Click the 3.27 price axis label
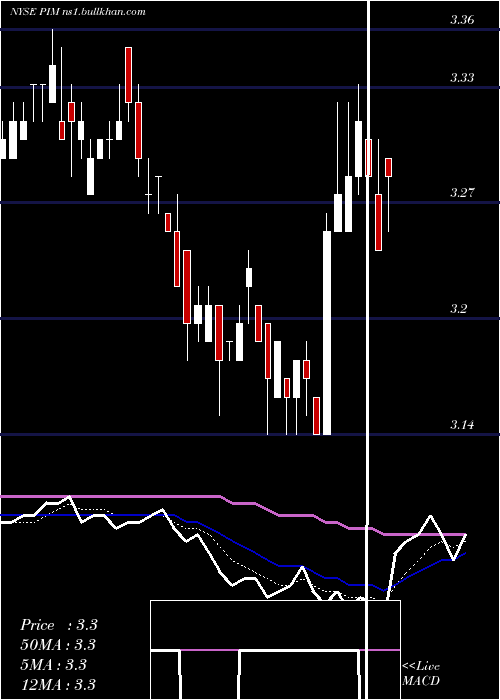This screenshot has height=700, width=500. click(x=462, y=193)
